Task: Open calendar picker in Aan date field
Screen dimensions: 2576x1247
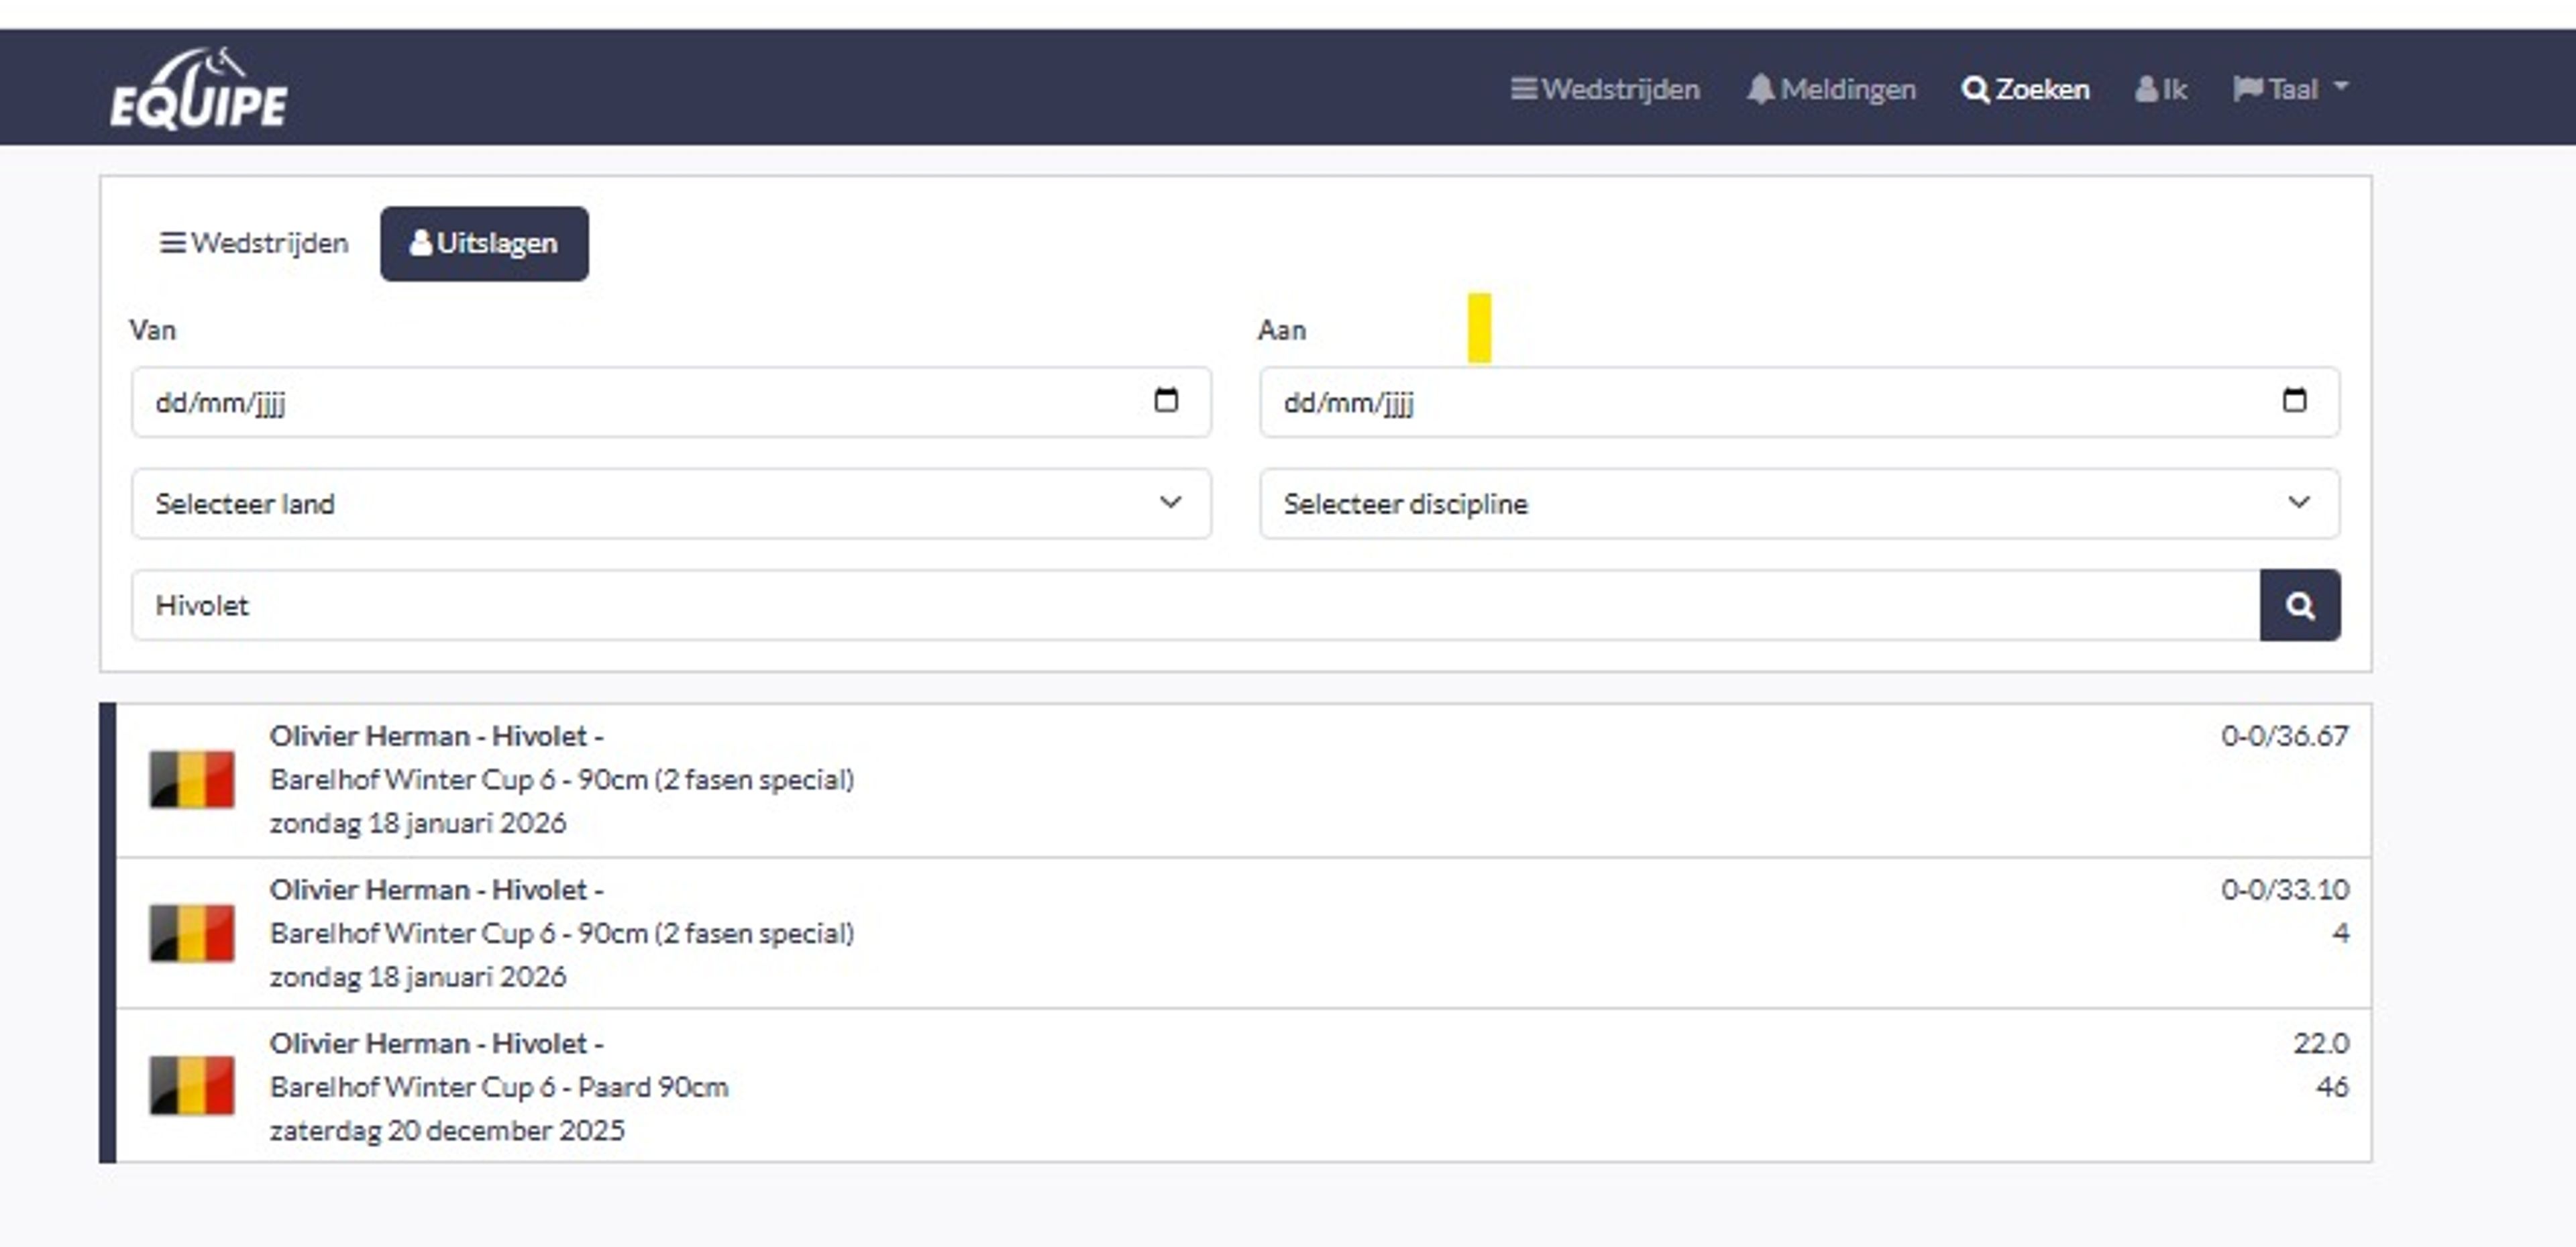Action: coord(2294,401)
